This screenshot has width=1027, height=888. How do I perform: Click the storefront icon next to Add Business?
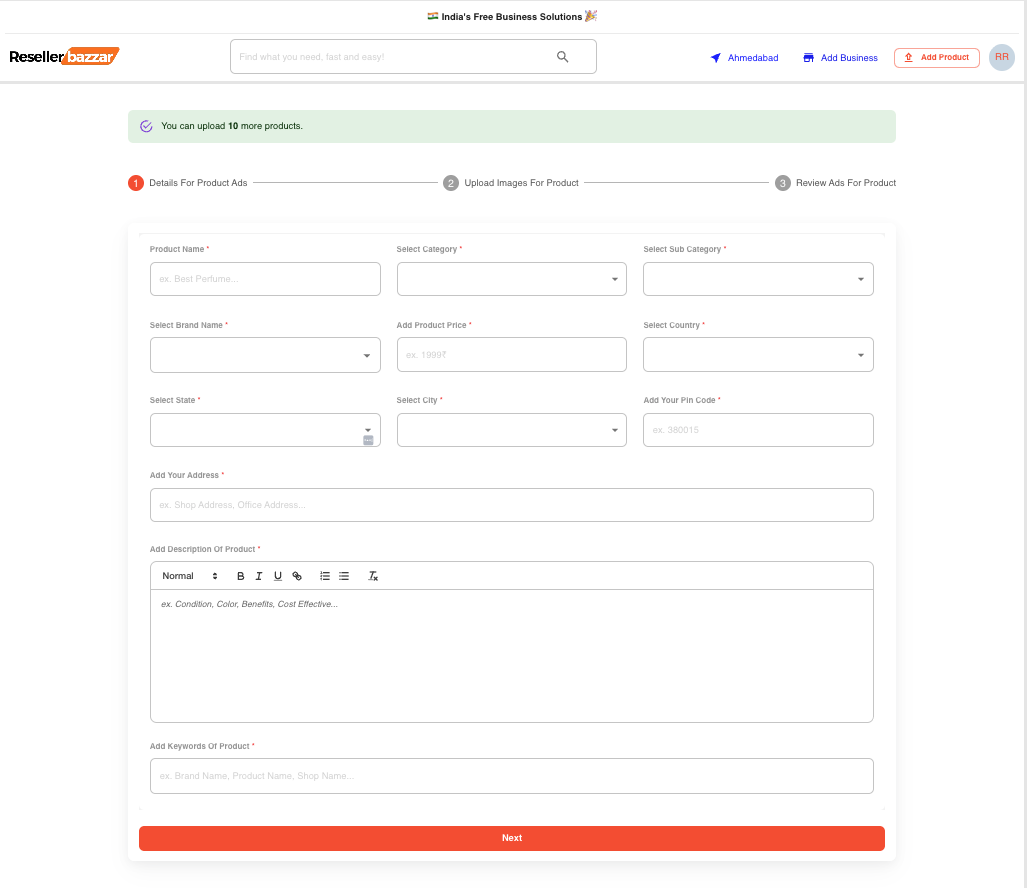pyautogui.click(x=807, y=57)
